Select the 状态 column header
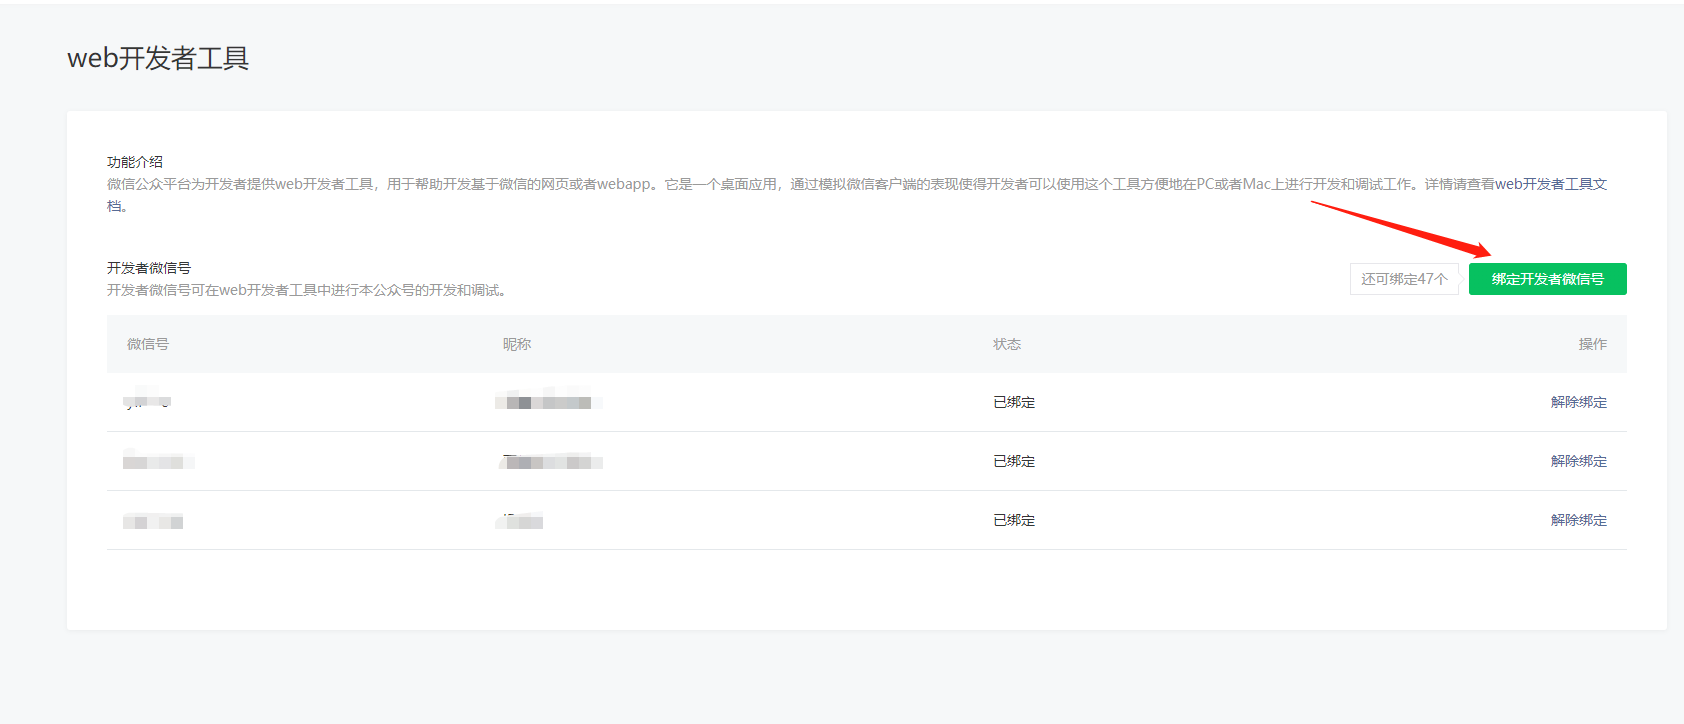The height and width of the screenshot is (724, 1684). tap(1007, 344)
